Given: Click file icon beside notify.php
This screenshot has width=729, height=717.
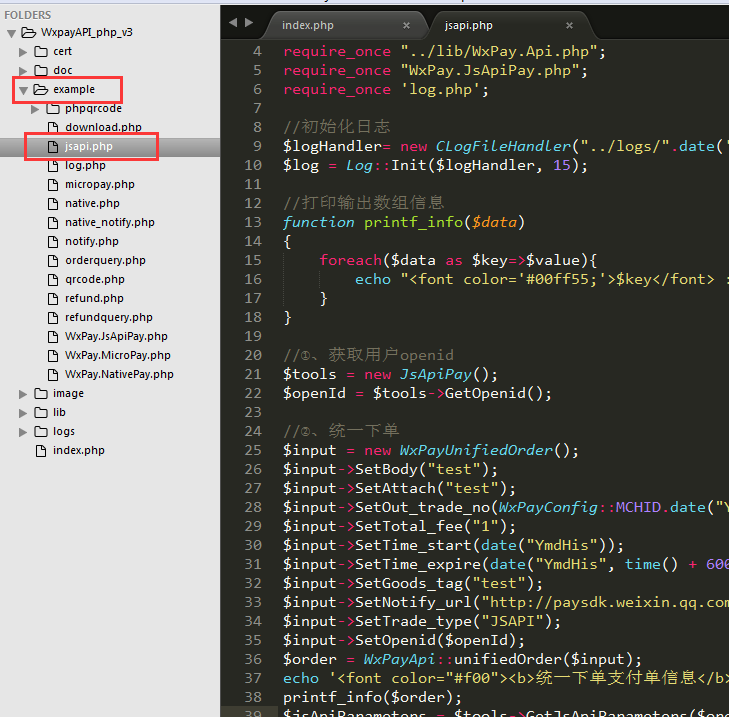Looking at the screenshot, I should (x=53, y=242).
